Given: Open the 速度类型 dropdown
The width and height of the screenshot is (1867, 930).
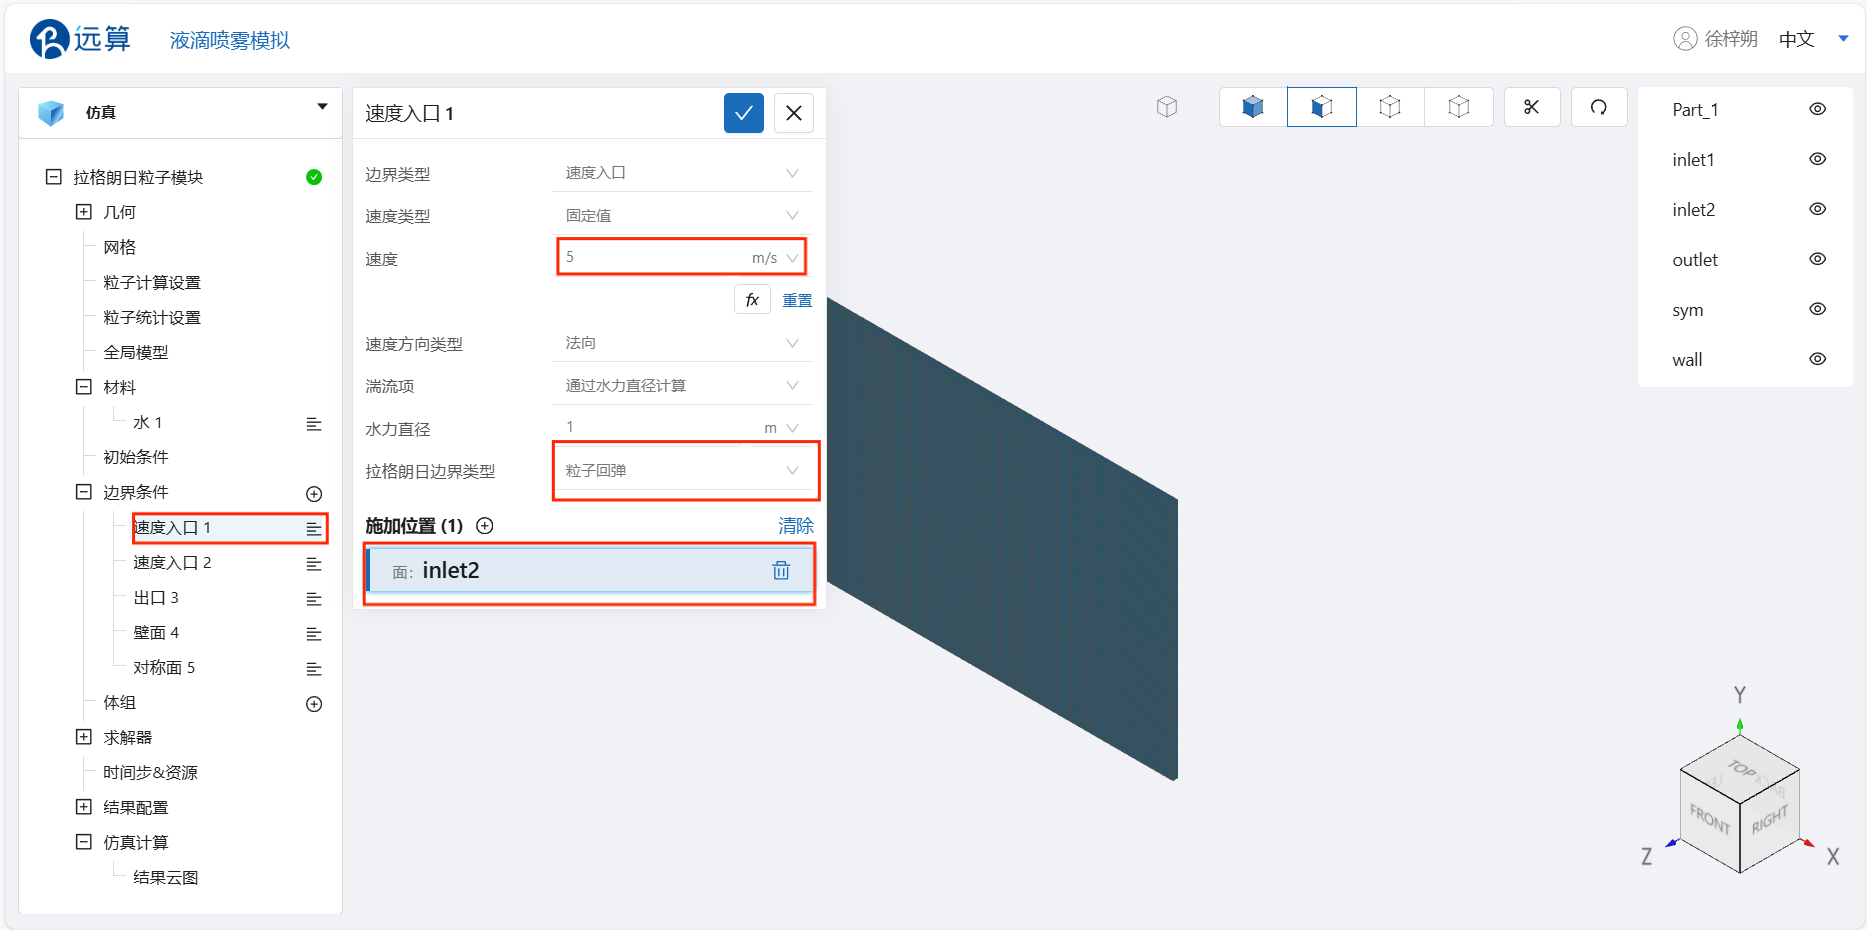Looking at the screenshot, I should [x=683, y=216].
